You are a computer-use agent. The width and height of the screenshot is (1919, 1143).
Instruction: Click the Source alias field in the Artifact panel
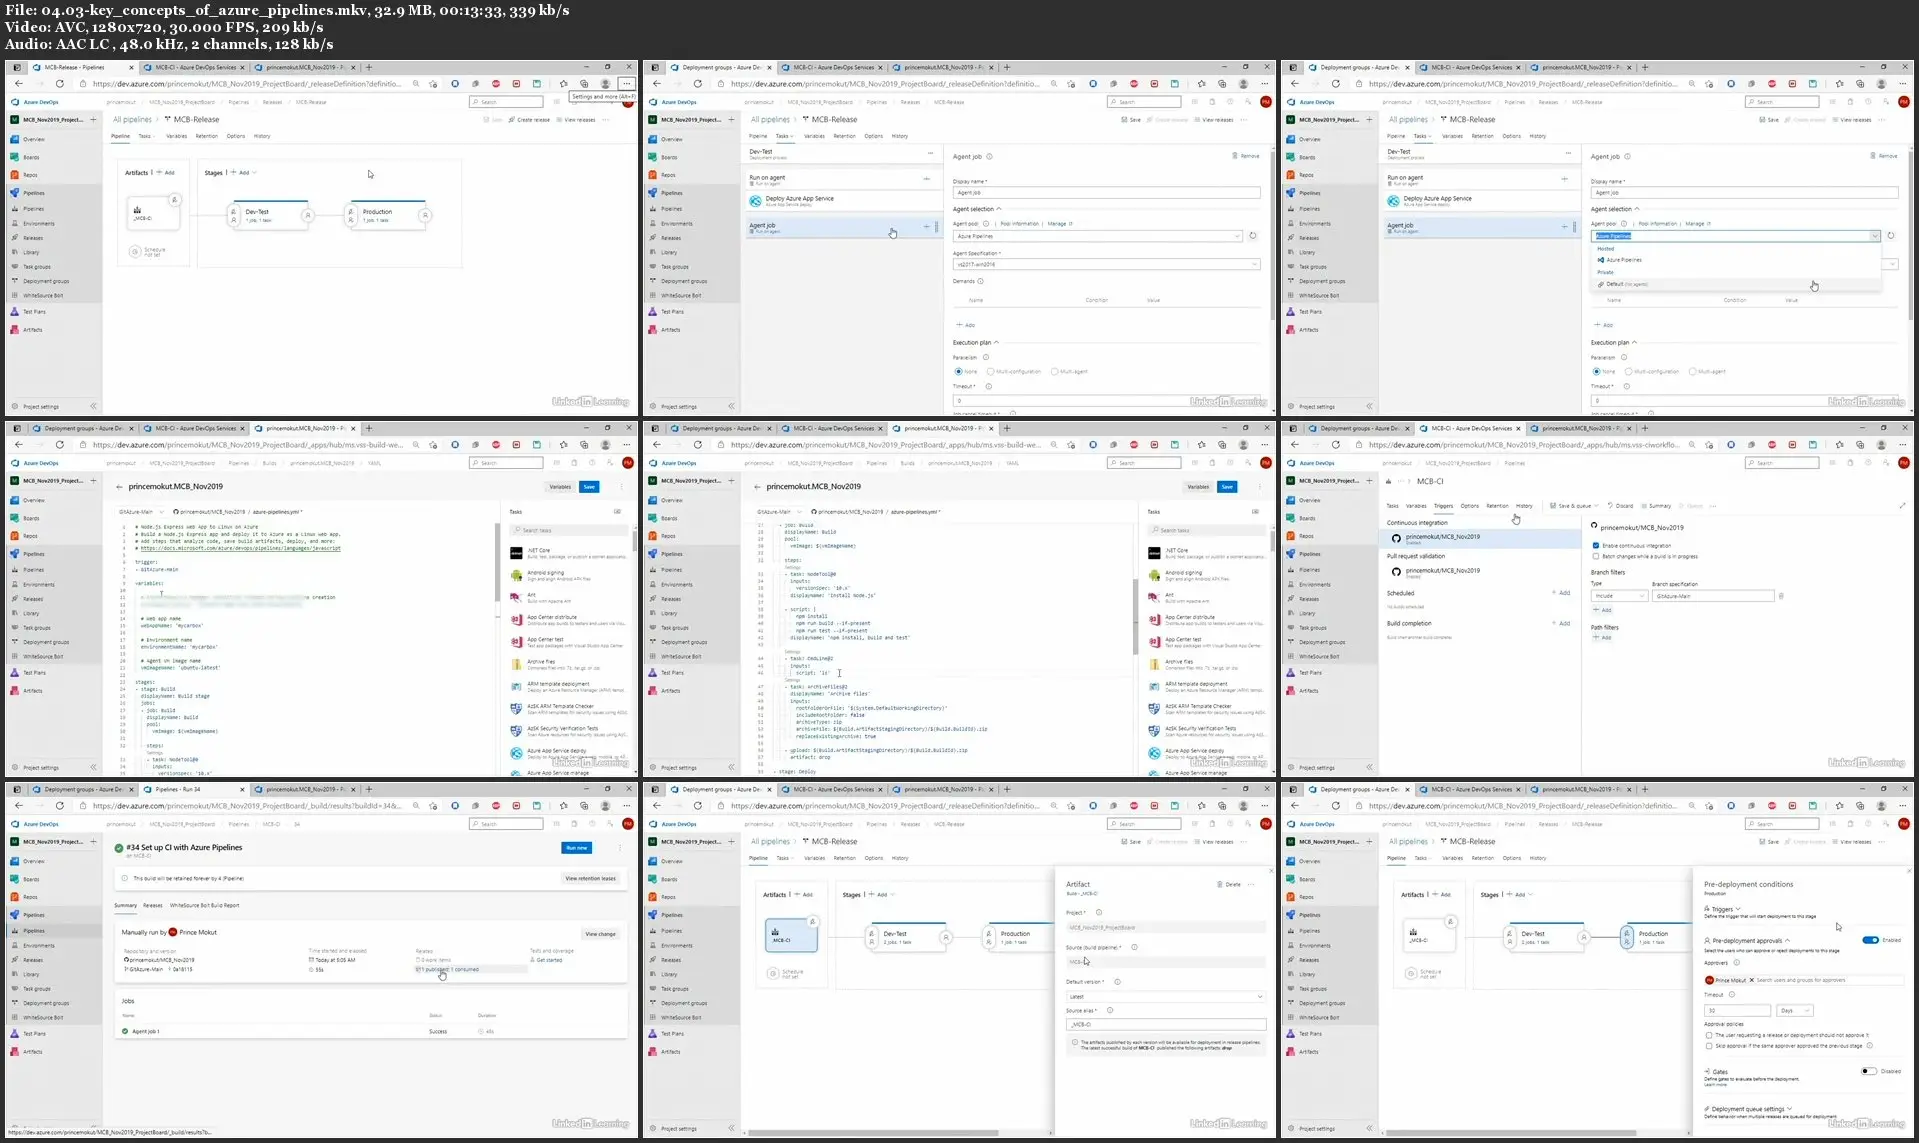click(x=1166, y=1025)
